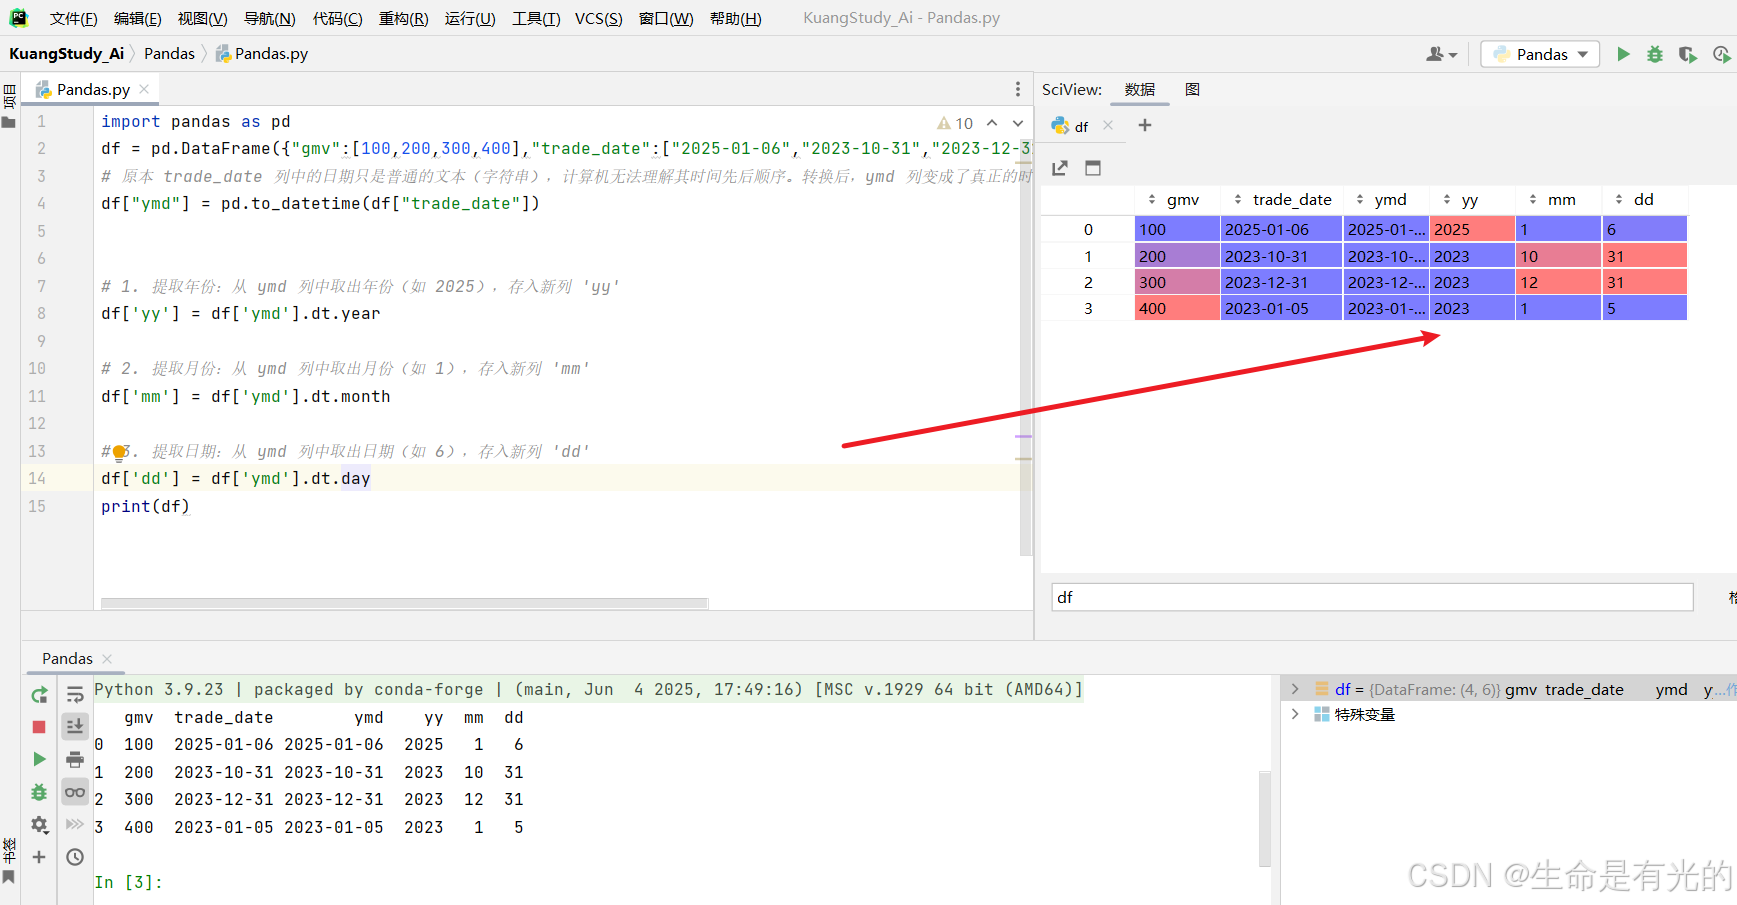Open the 视图(V) menu
The width and height of the screenshot is (1737, 905).
click(x=202, y=18)
